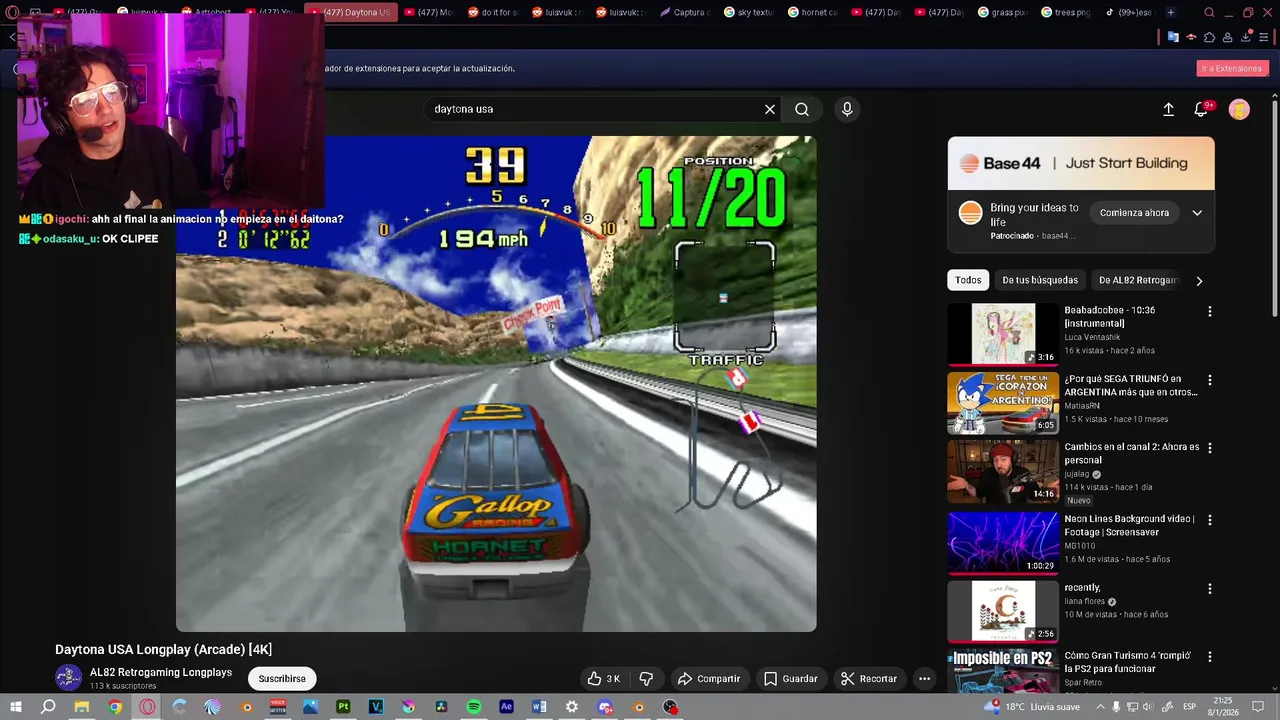Open the ESP keyboard language selector
The height and width of the screenshot is (720, 1280).
pyautogui.click(x=1191, y=707)
